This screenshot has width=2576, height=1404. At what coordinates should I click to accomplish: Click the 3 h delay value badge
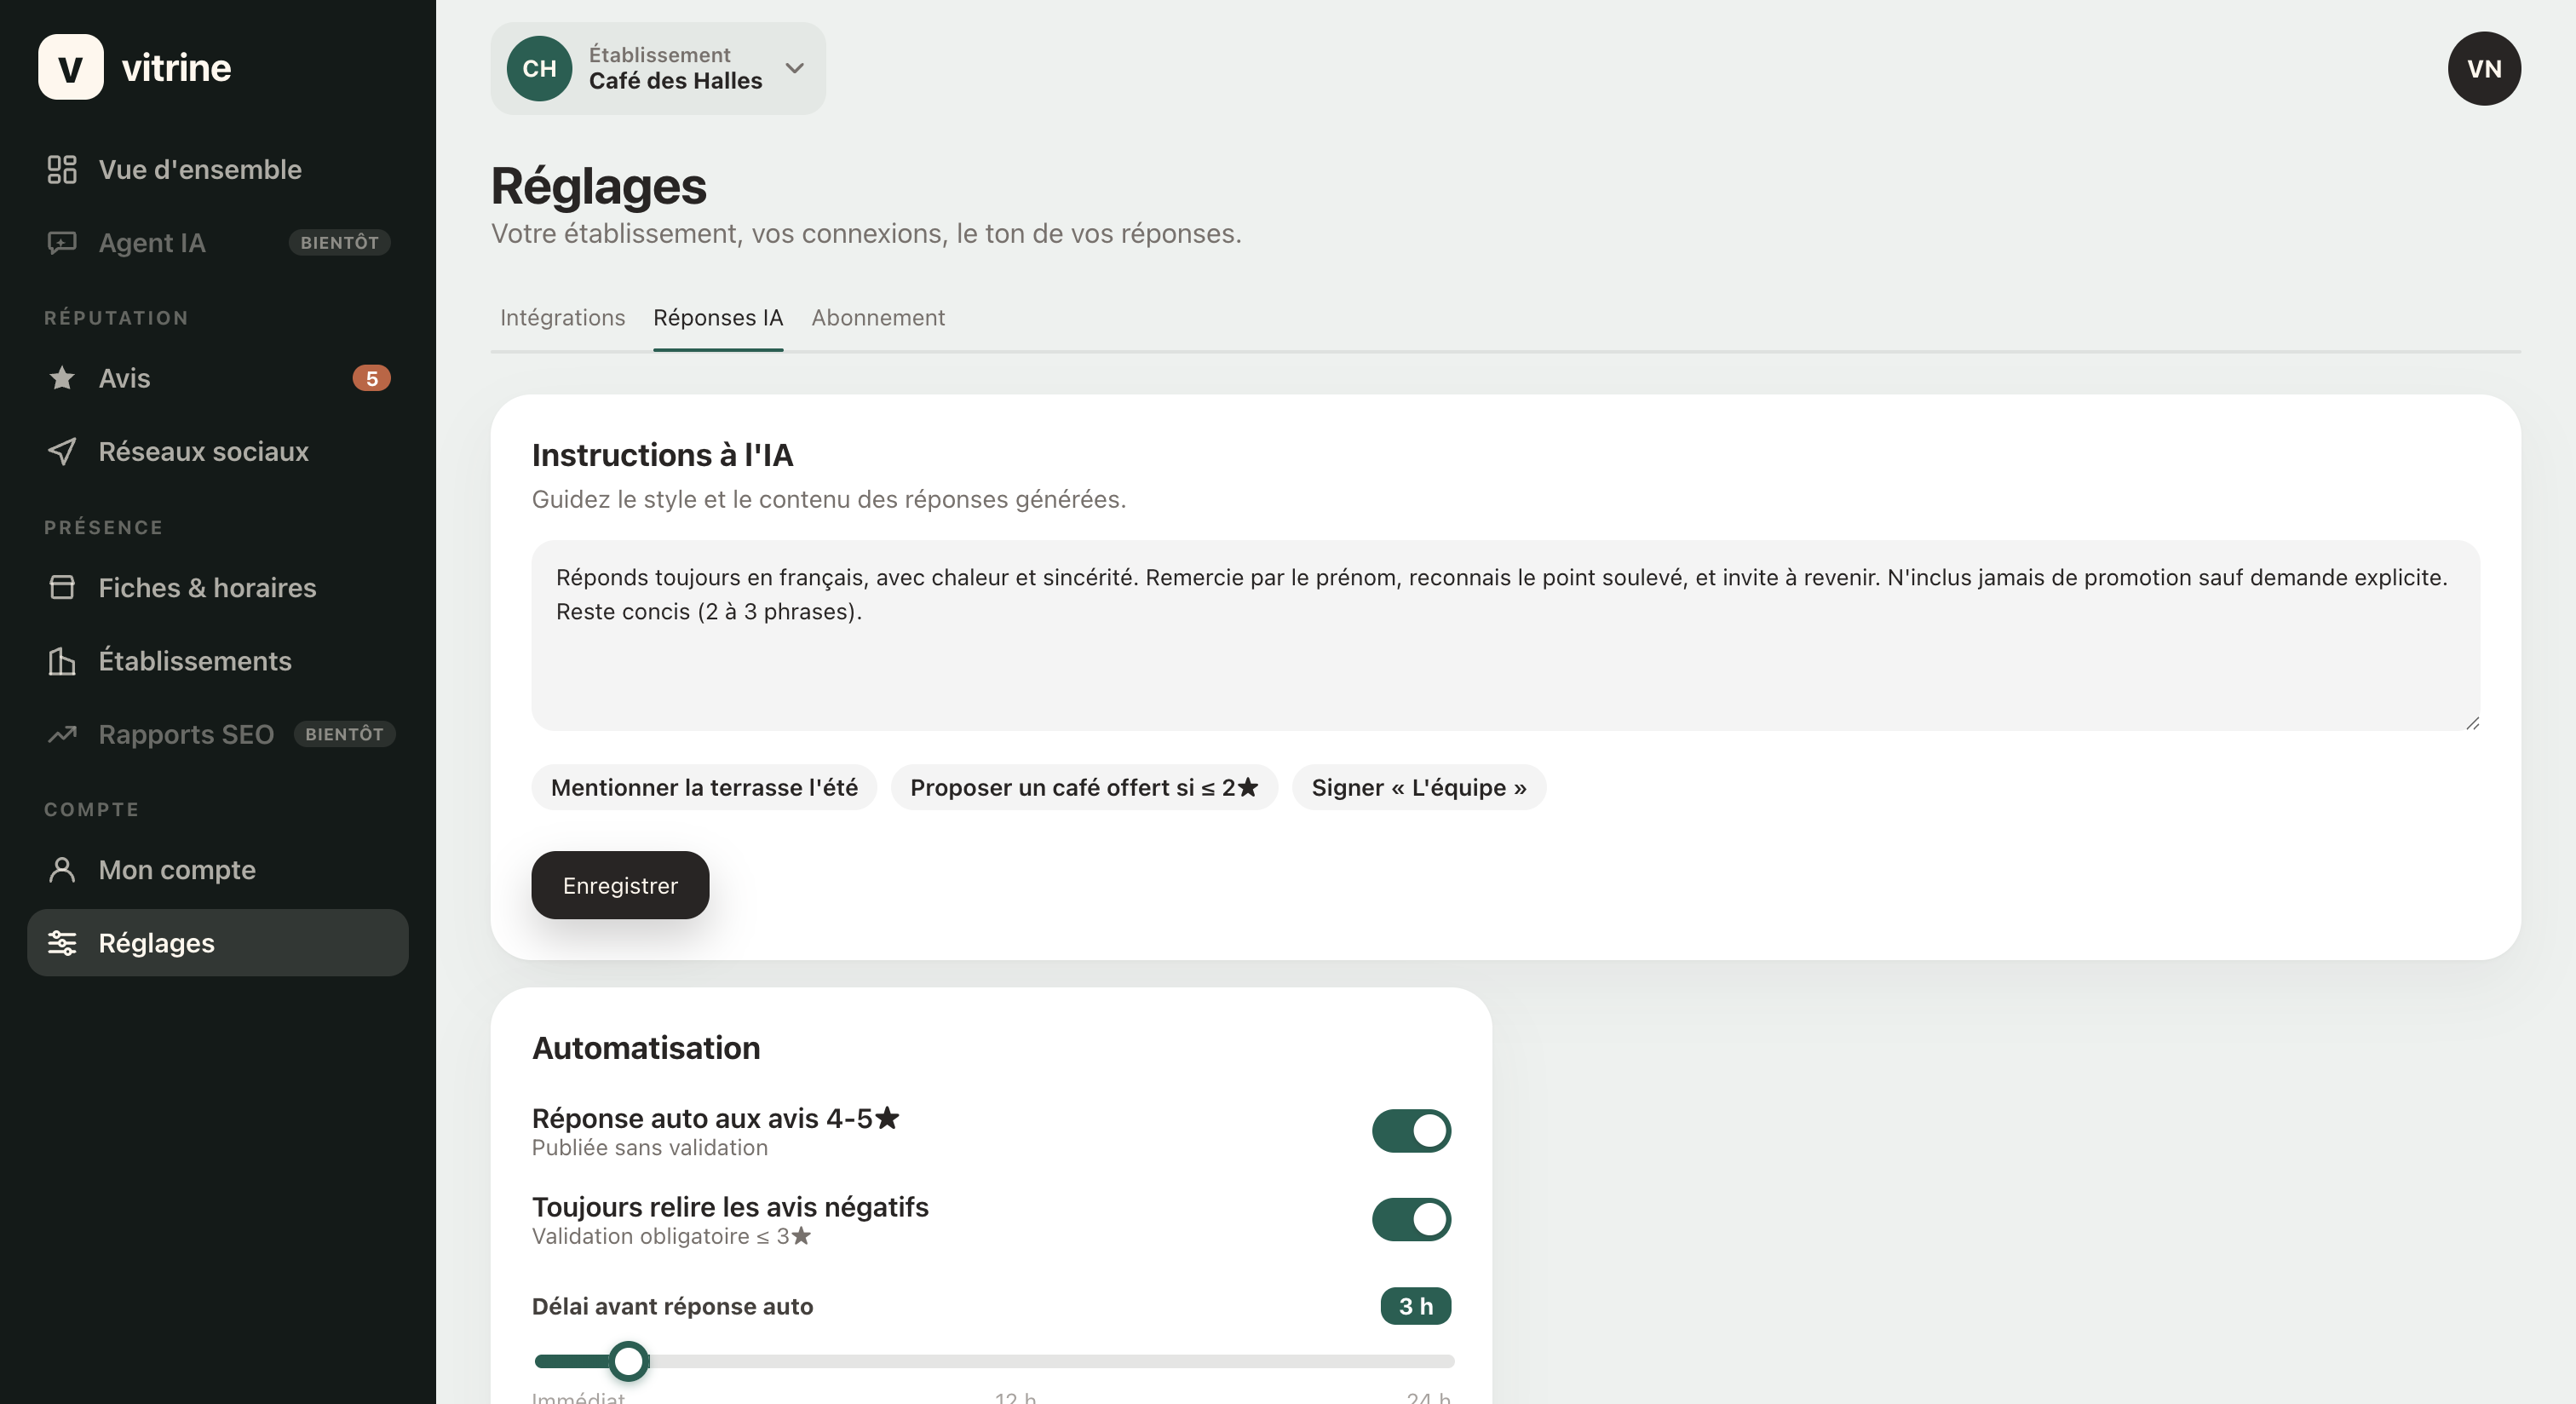(1415, 1306)
